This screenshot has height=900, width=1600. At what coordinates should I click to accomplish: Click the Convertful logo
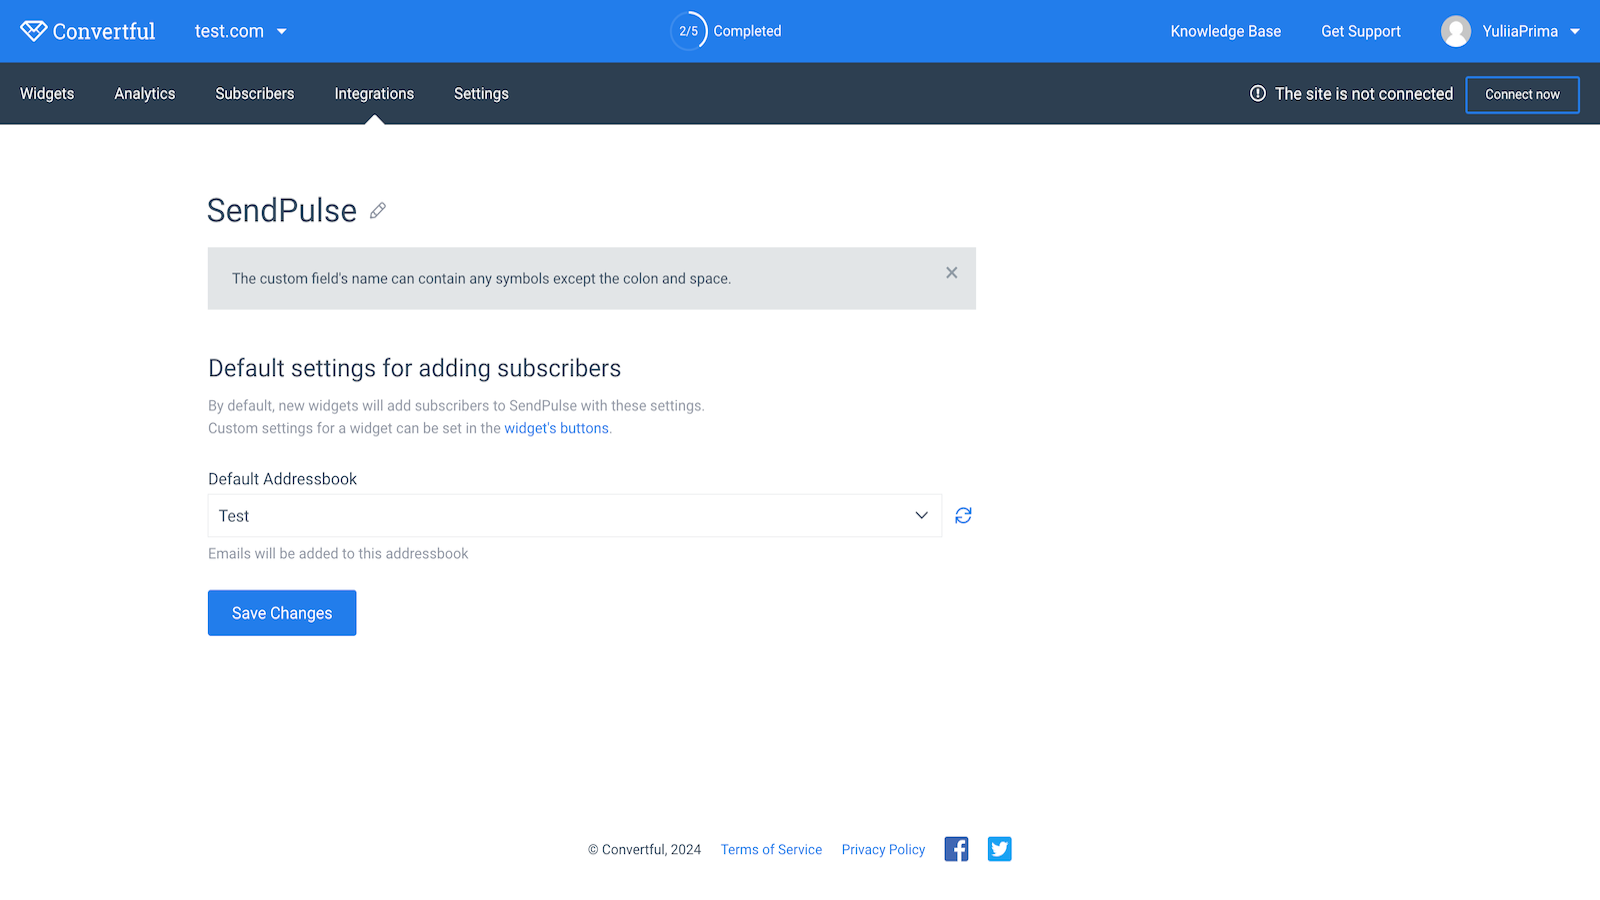88,31
